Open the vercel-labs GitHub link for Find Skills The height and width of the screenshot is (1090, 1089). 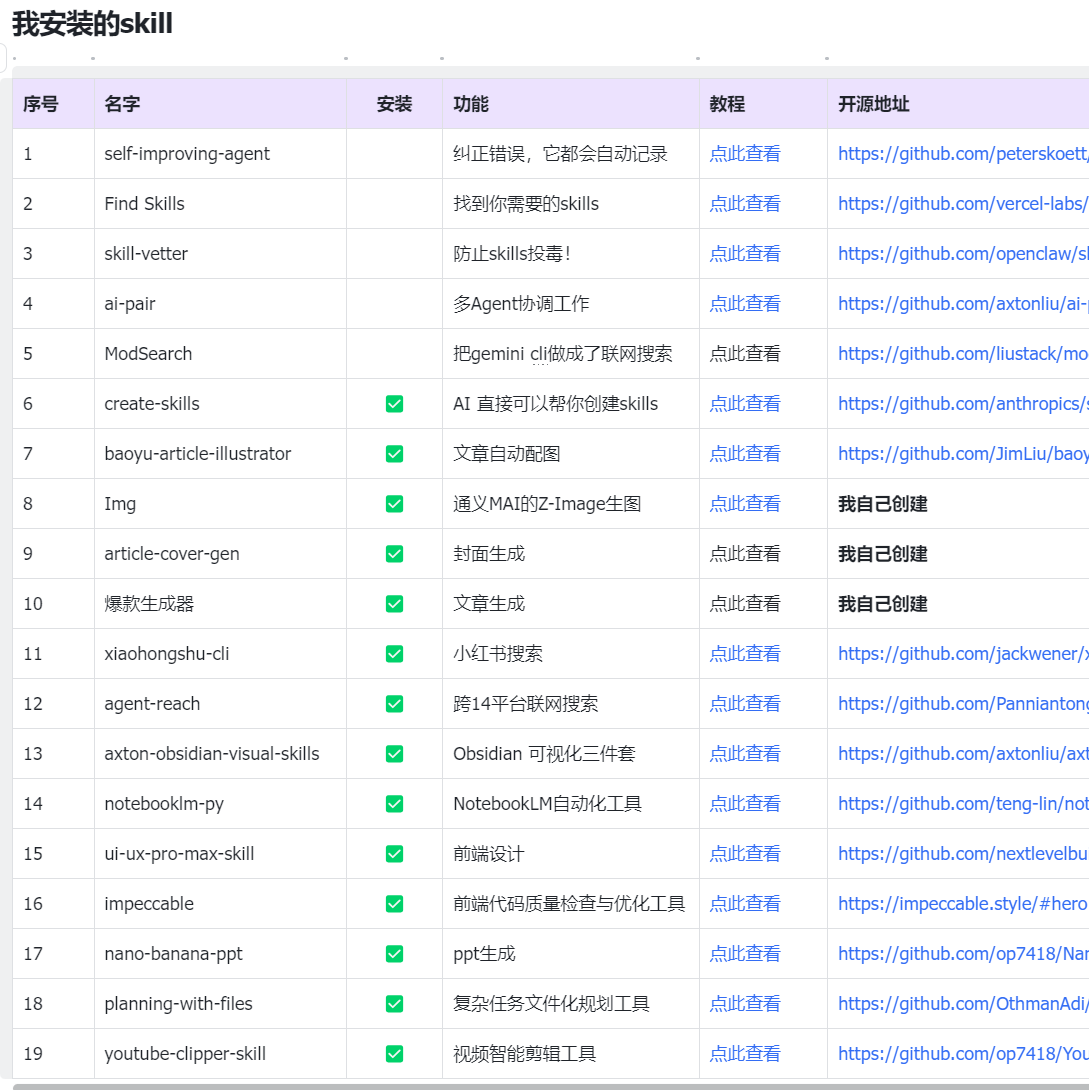962,204
